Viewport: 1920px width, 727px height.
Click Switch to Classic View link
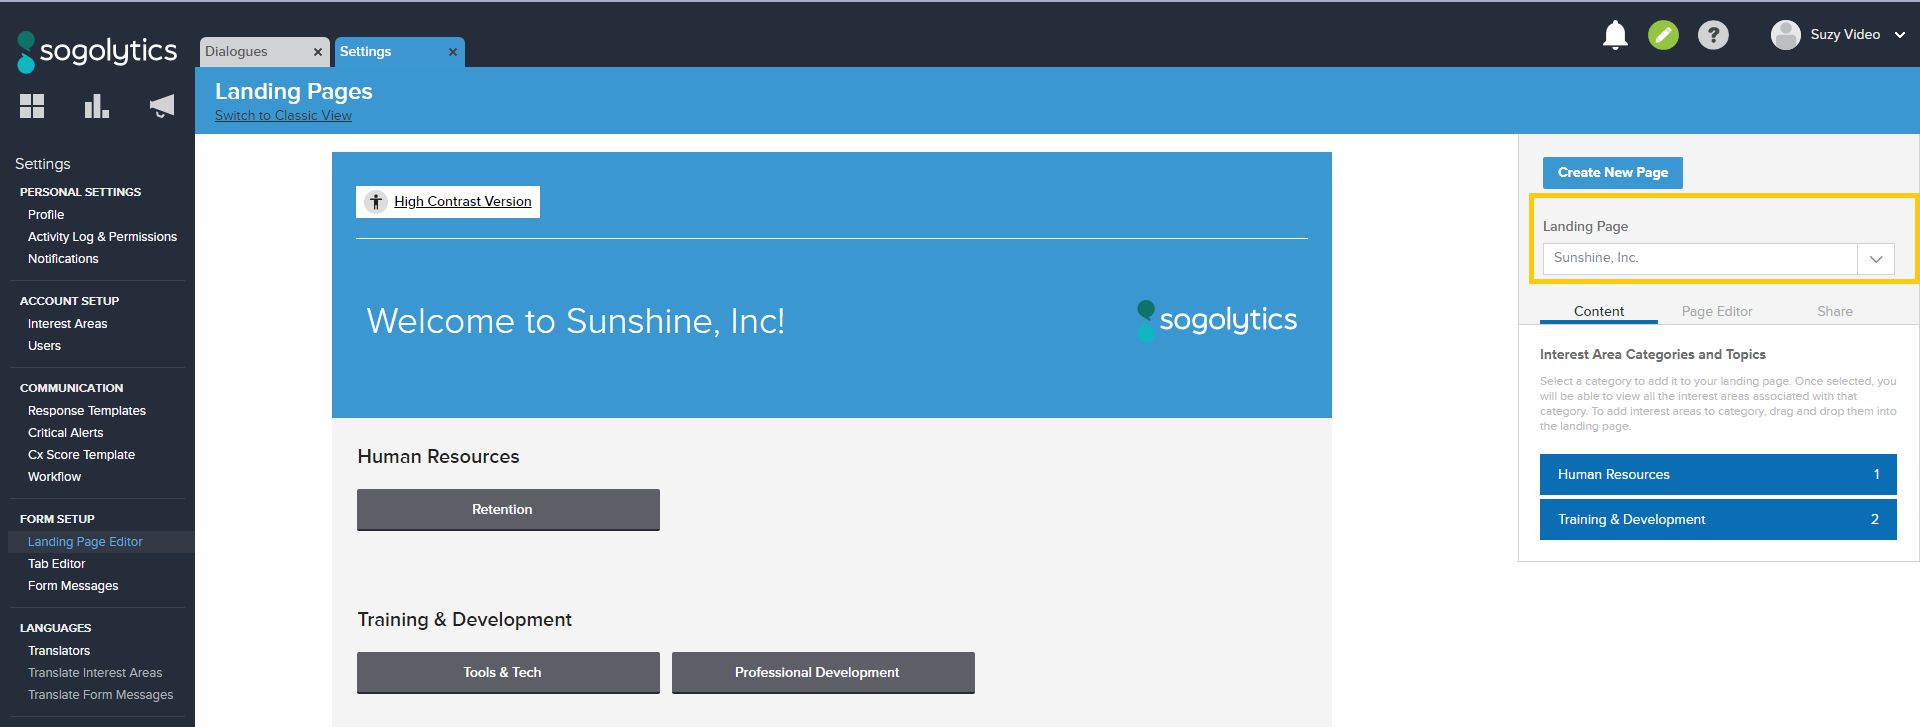(283, 116)
